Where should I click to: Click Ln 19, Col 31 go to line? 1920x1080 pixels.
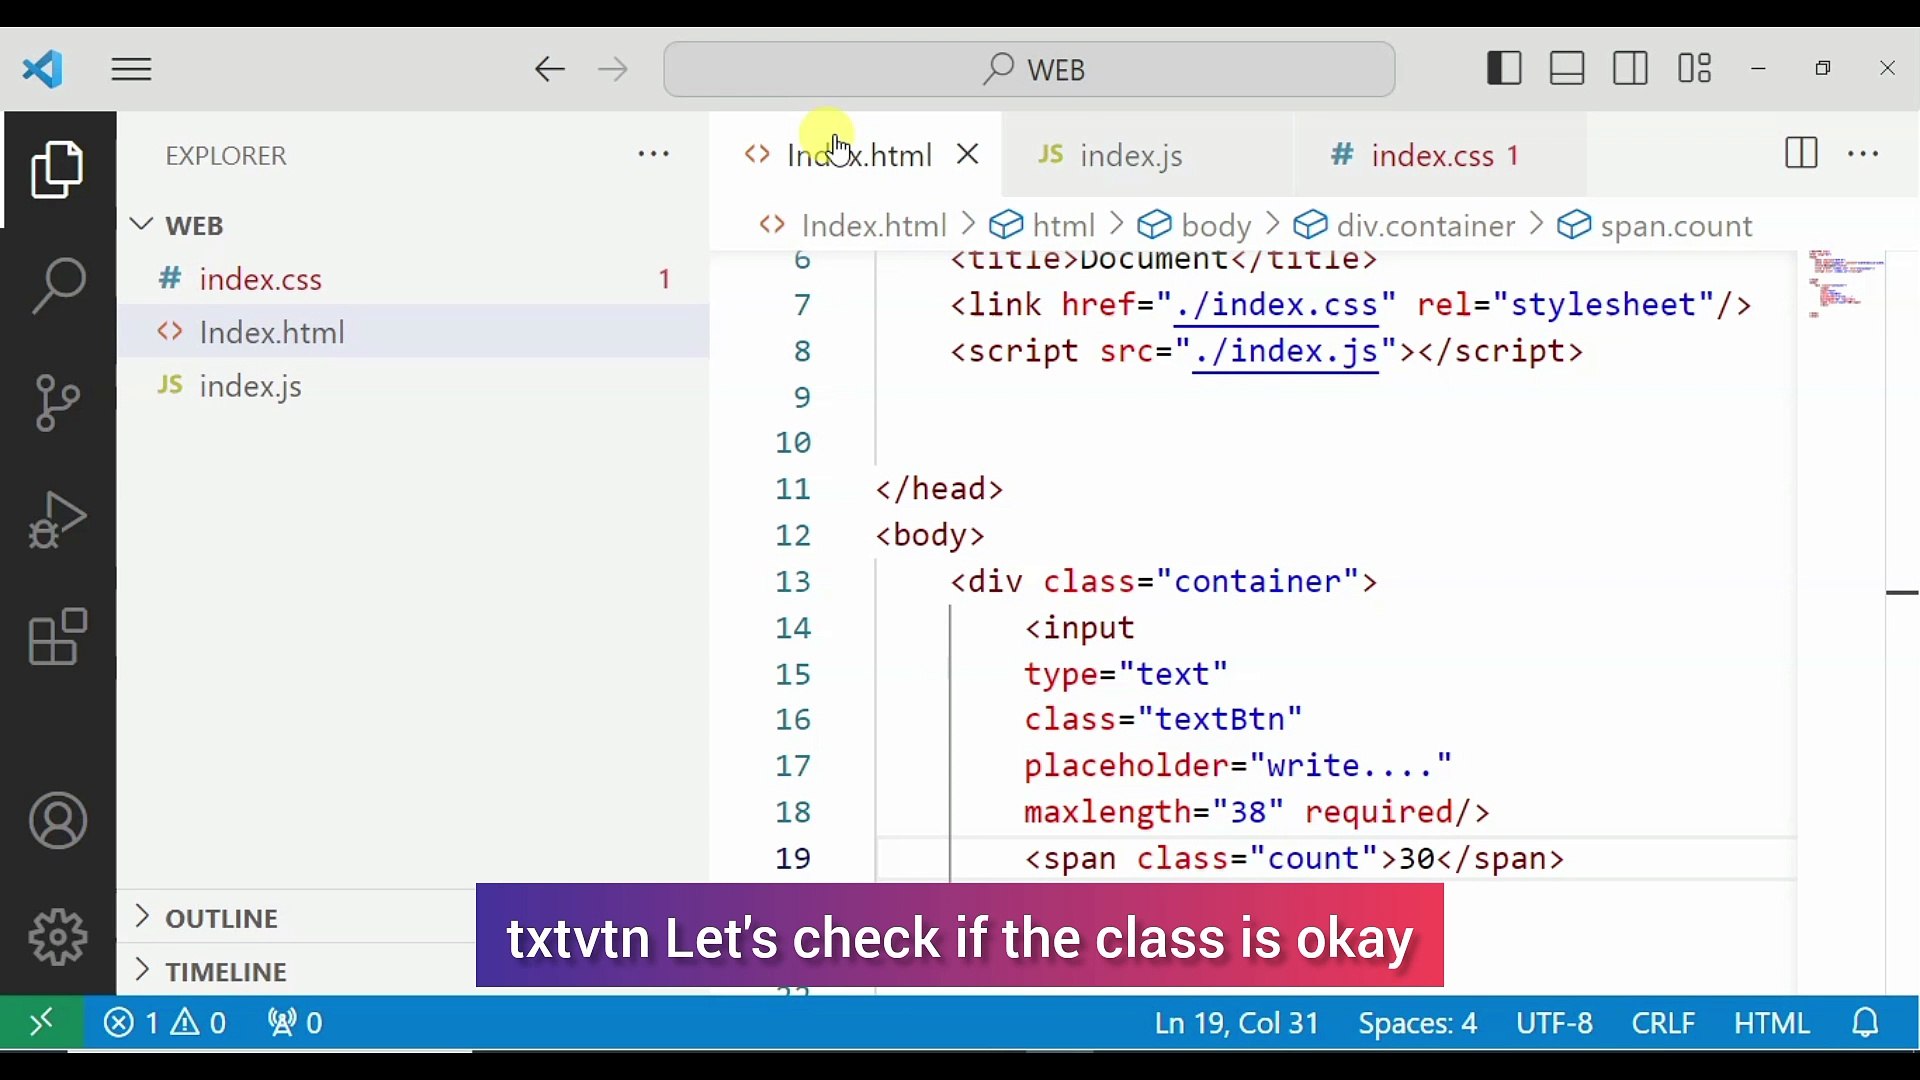pyautogui.click(x=1237, y=1023)
